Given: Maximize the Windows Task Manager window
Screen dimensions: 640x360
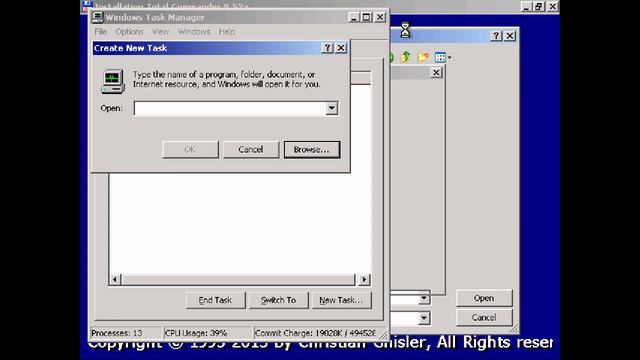Looking at the screenshot, I should [367, 17].
